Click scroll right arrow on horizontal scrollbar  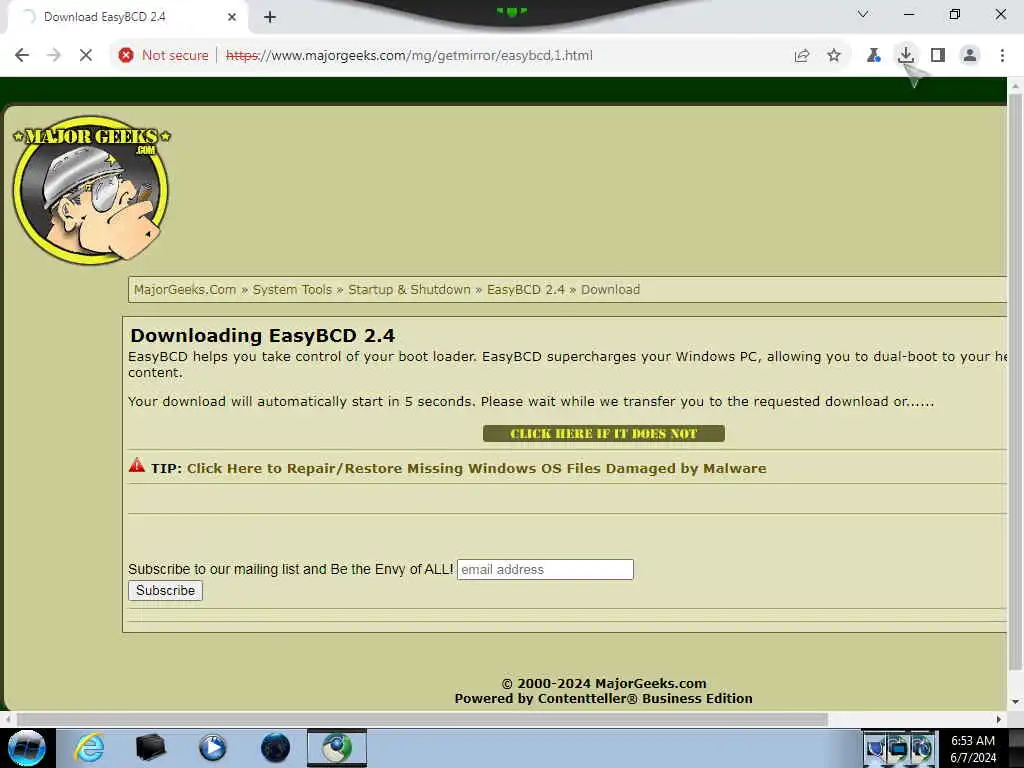coord(999,719)
